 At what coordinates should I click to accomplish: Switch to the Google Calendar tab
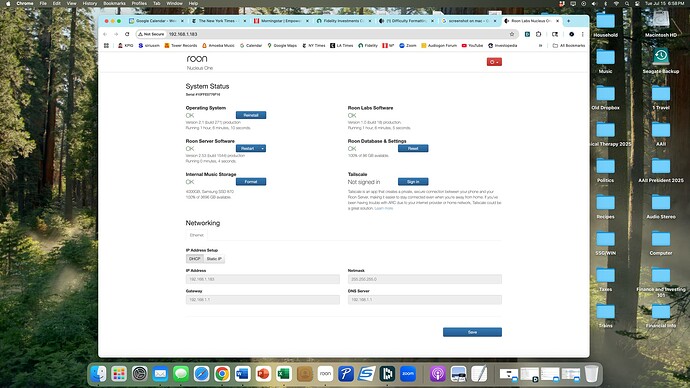[x=156, y=21]
